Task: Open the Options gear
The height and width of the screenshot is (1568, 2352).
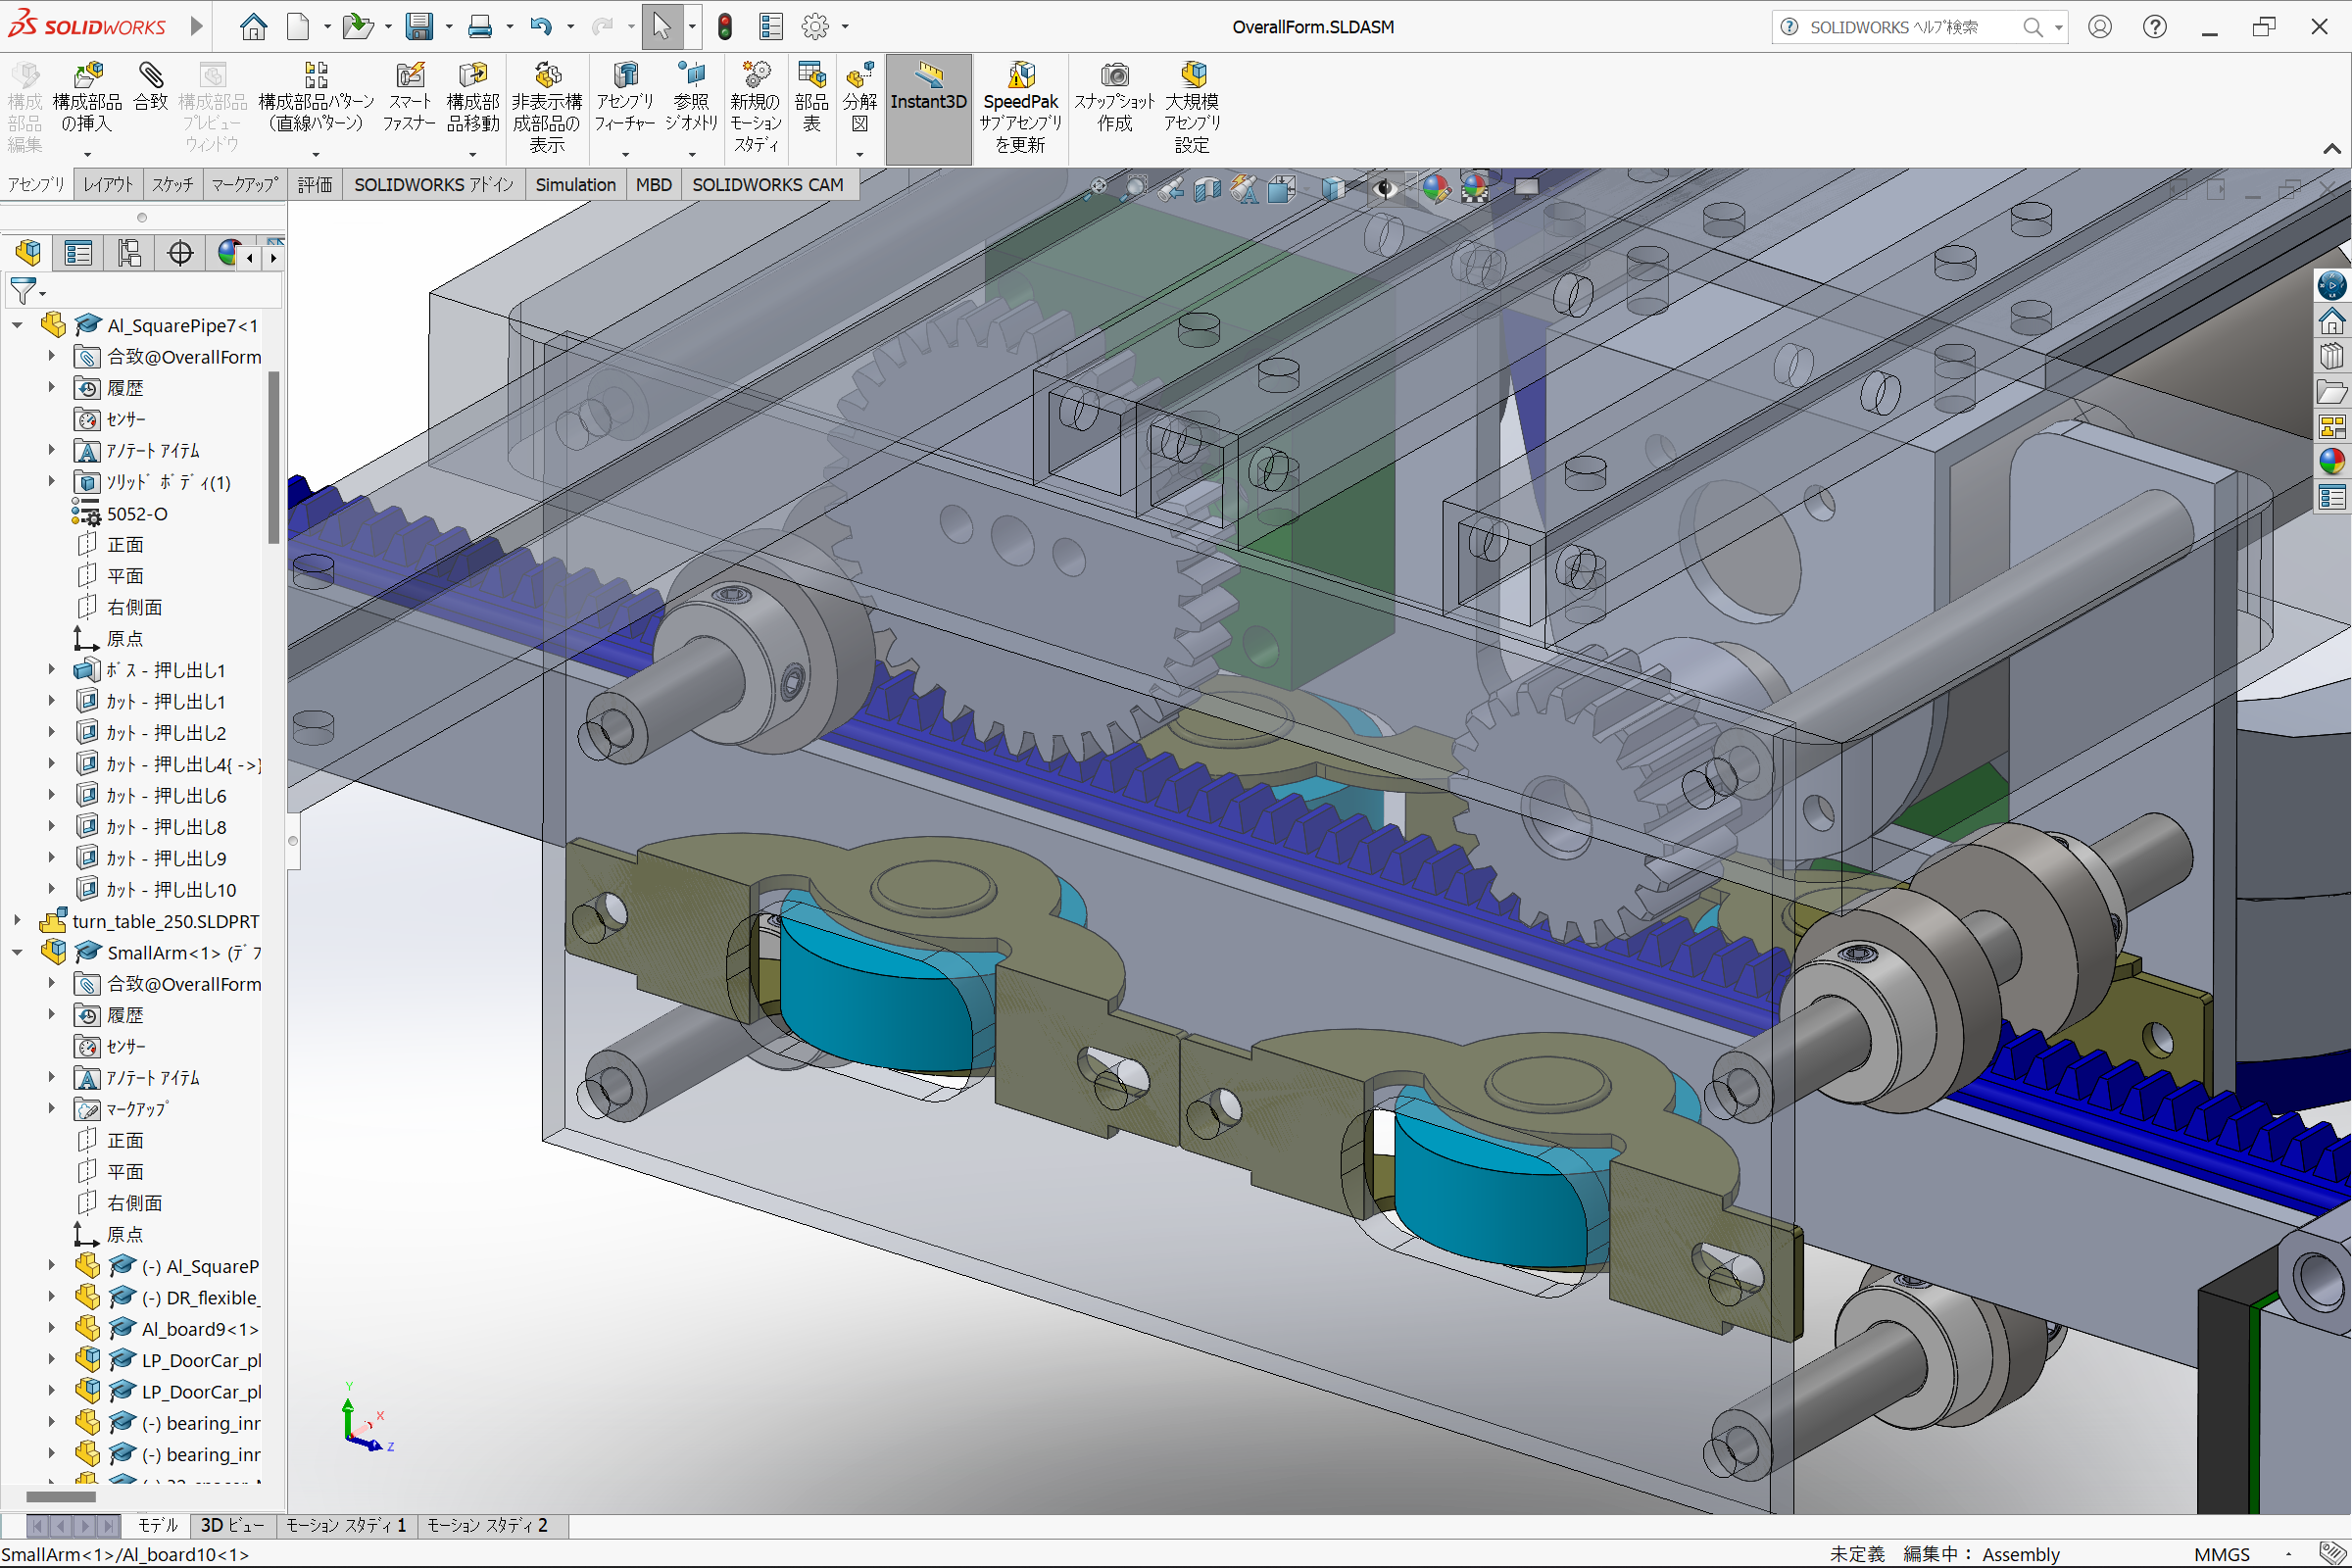Action: (x=816, y=26)
